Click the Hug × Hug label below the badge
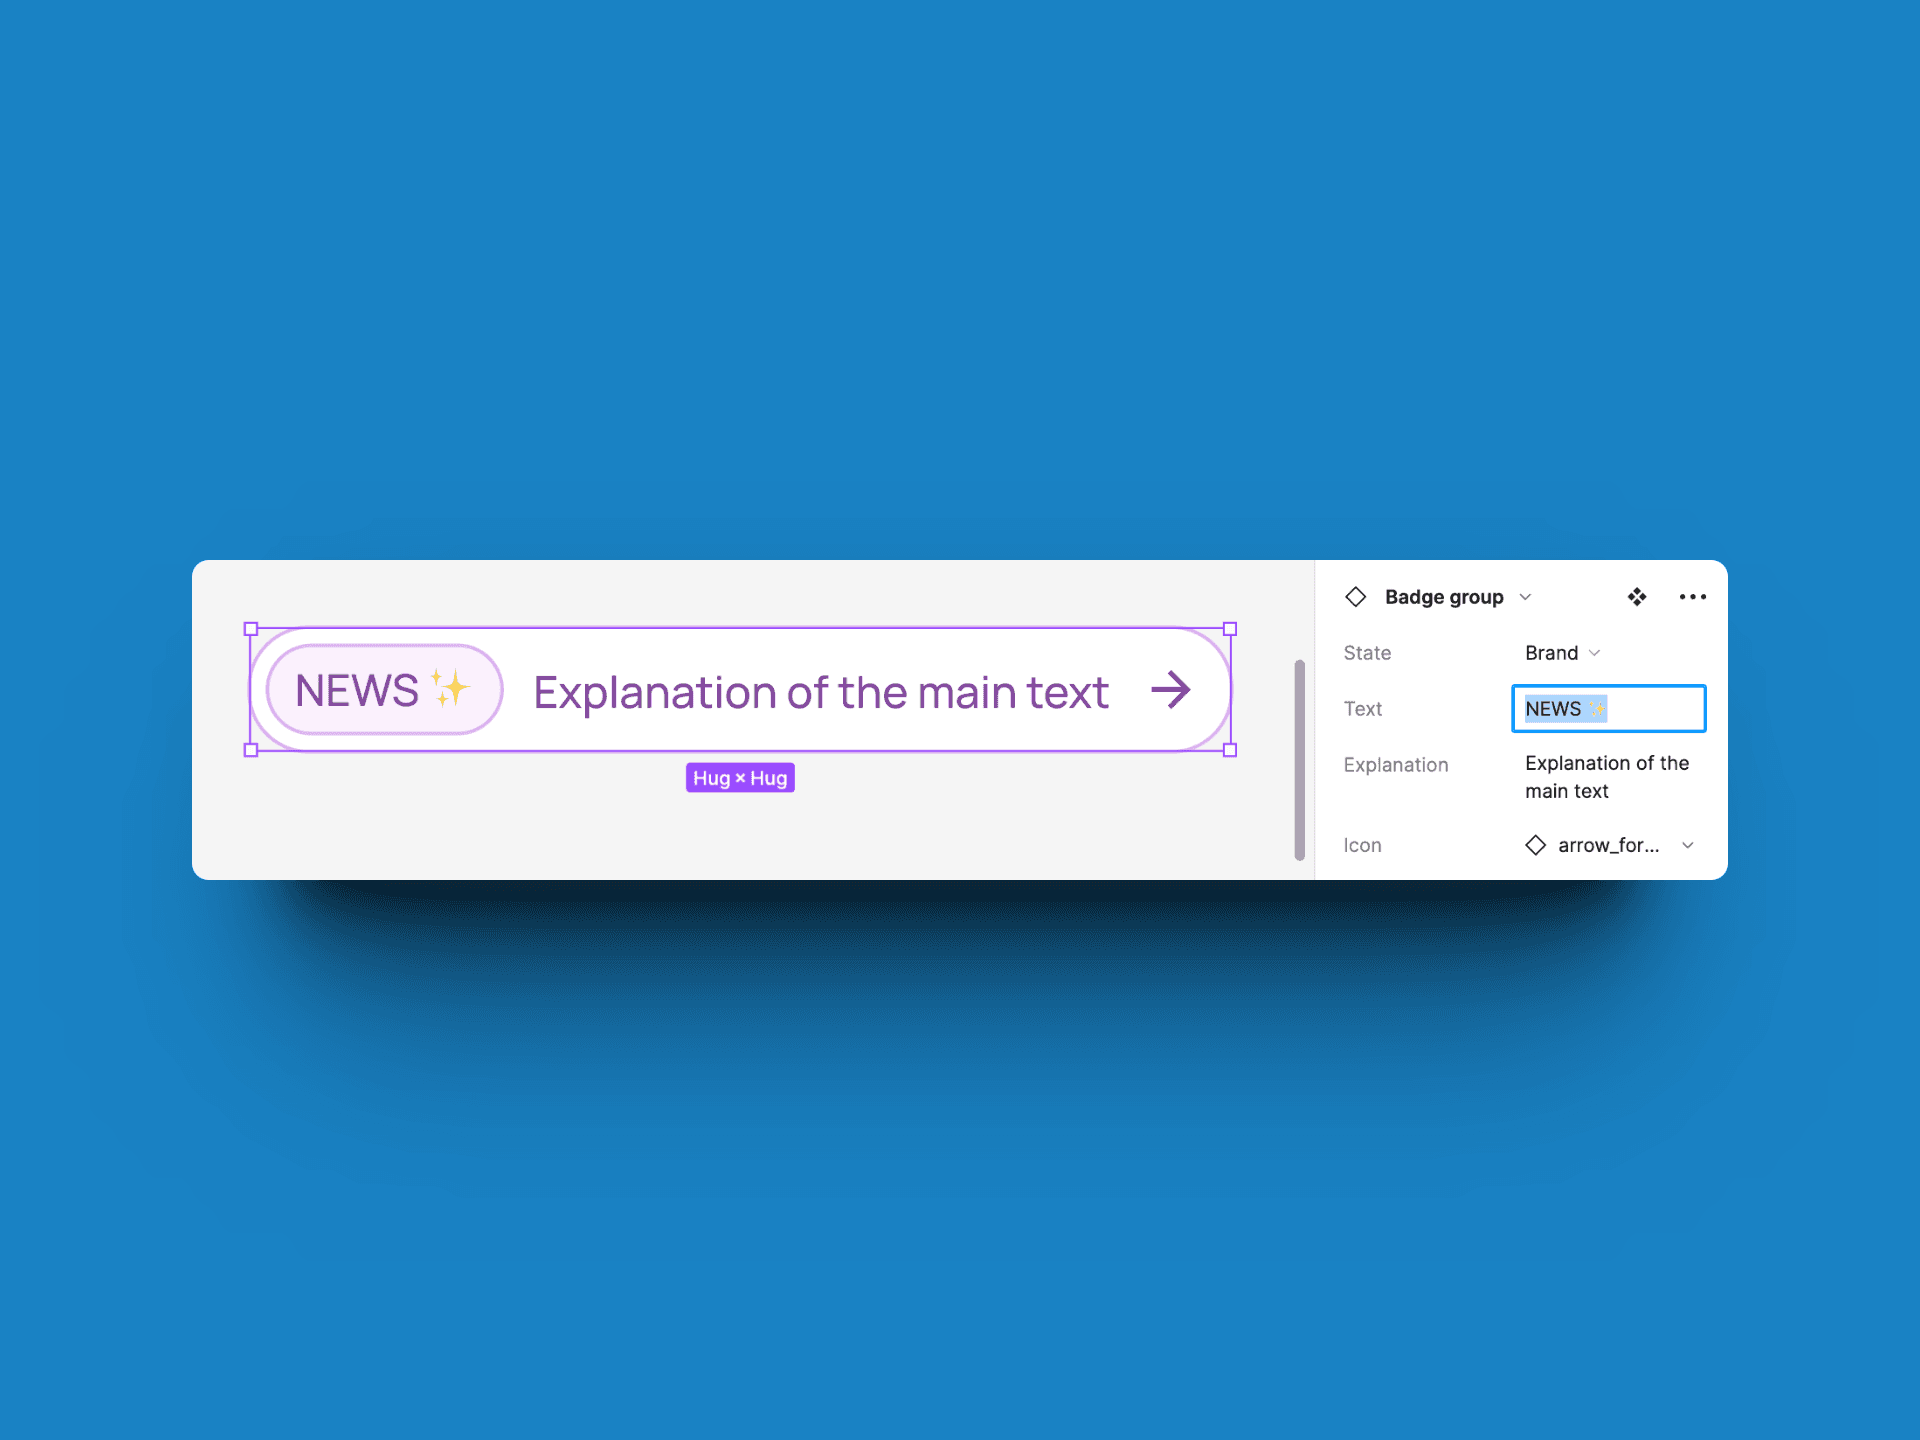 coord(739,776)
